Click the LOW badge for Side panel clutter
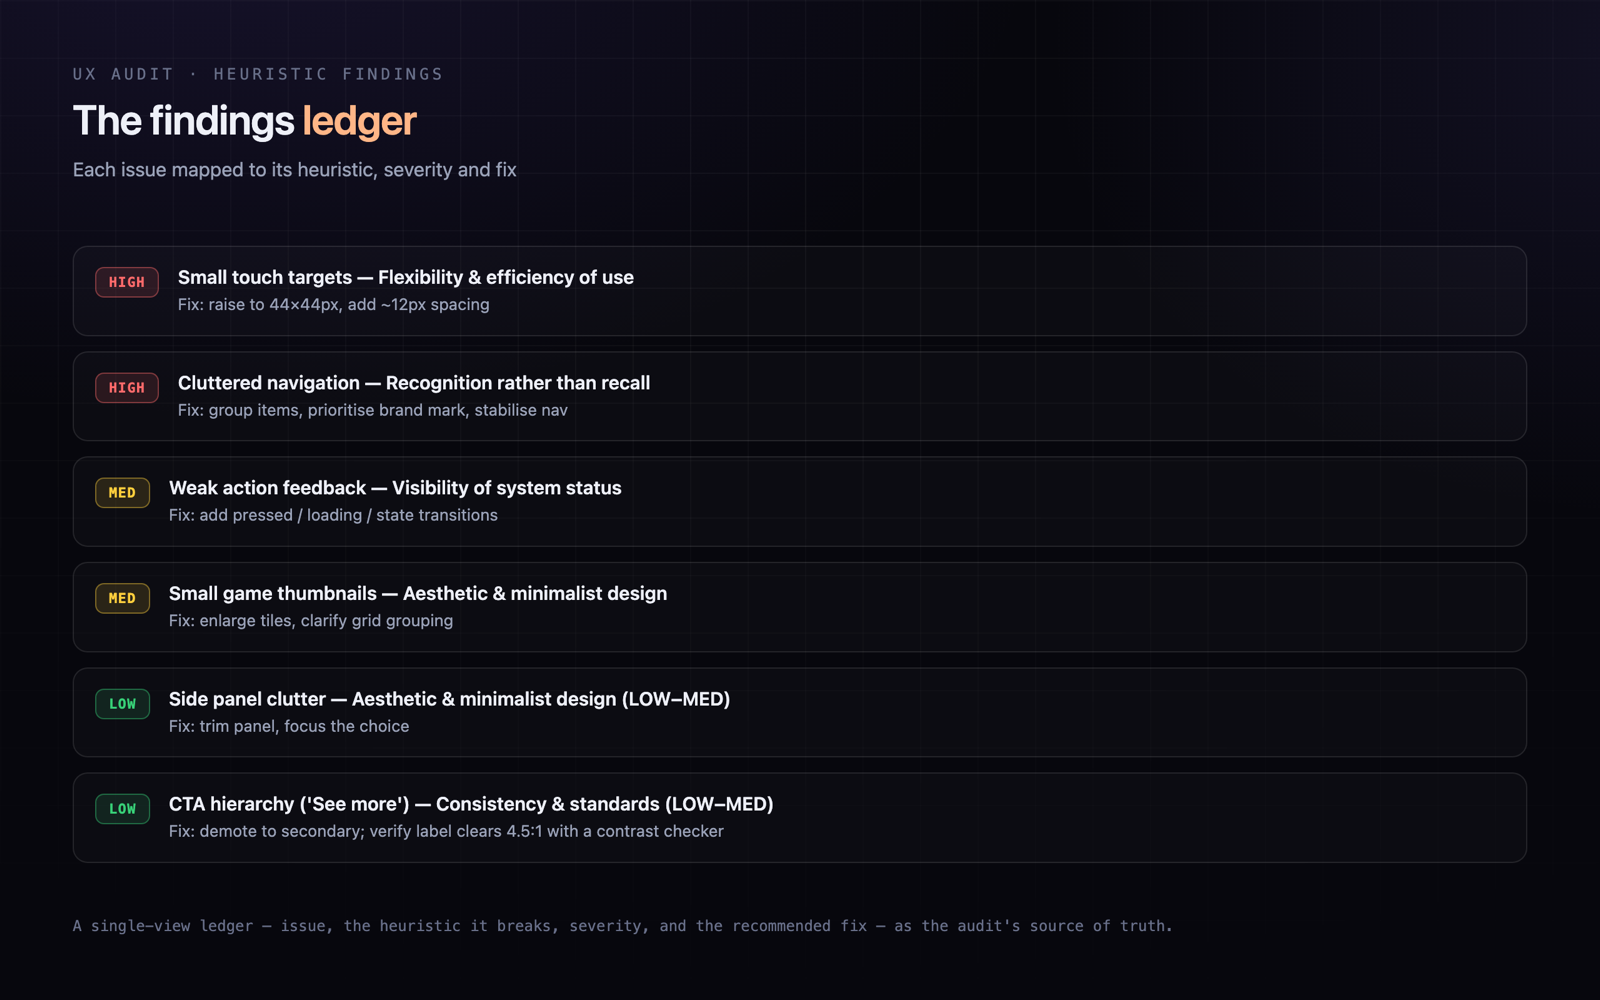The image size is (1600, 1000). pyautogui.click(x=122, y=703)
